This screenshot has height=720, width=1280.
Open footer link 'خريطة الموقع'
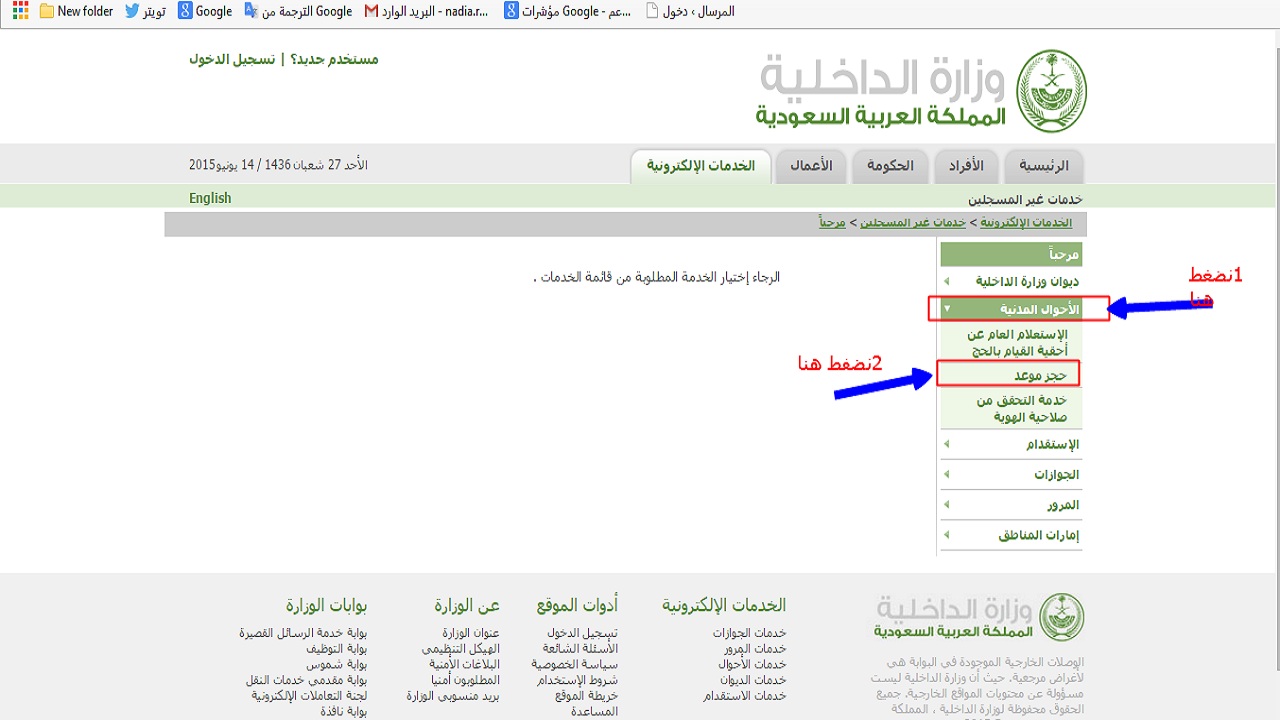coord(586,695)
